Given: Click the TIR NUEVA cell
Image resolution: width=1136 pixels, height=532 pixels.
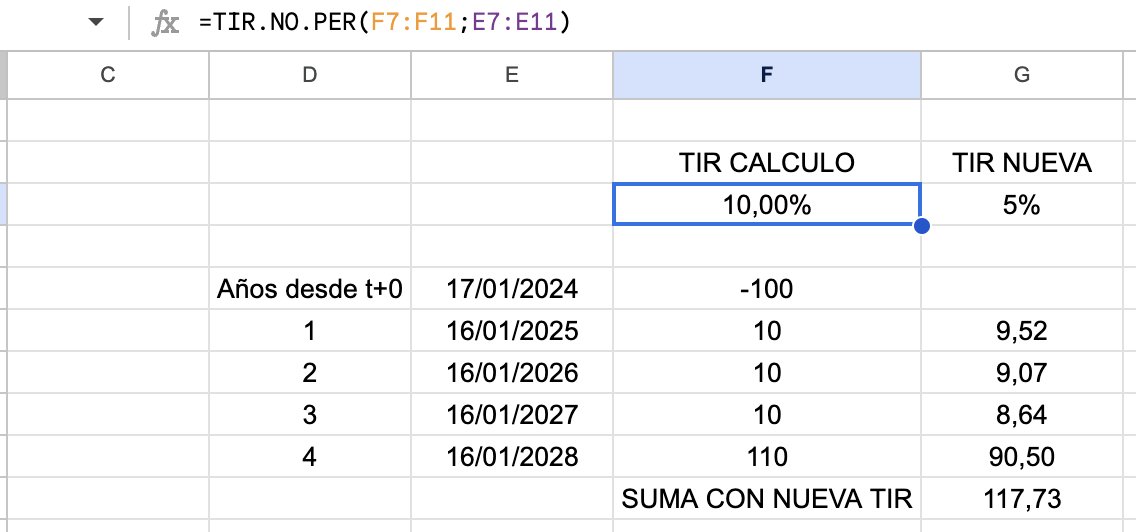Looking at the screenshot, I should pyautogui.click(x=1022, y=162).
